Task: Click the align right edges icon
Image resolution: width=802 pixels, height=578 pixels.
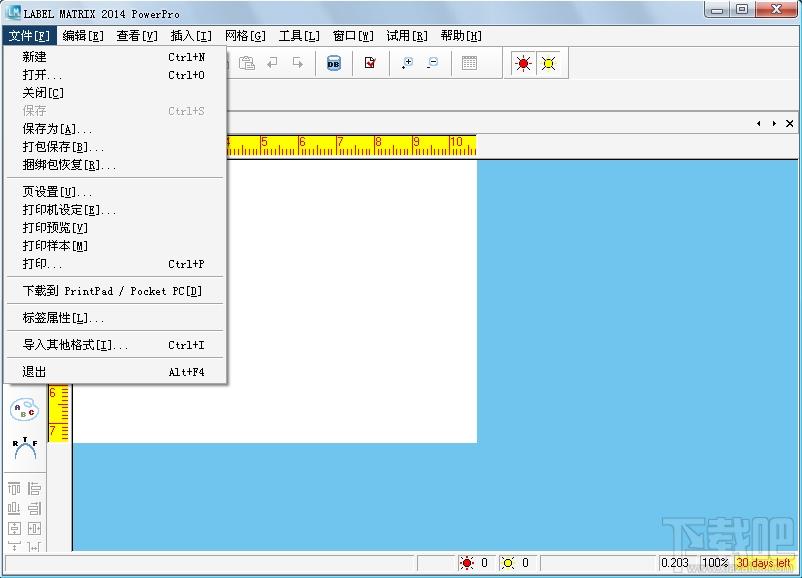Action: click(34, 508)
